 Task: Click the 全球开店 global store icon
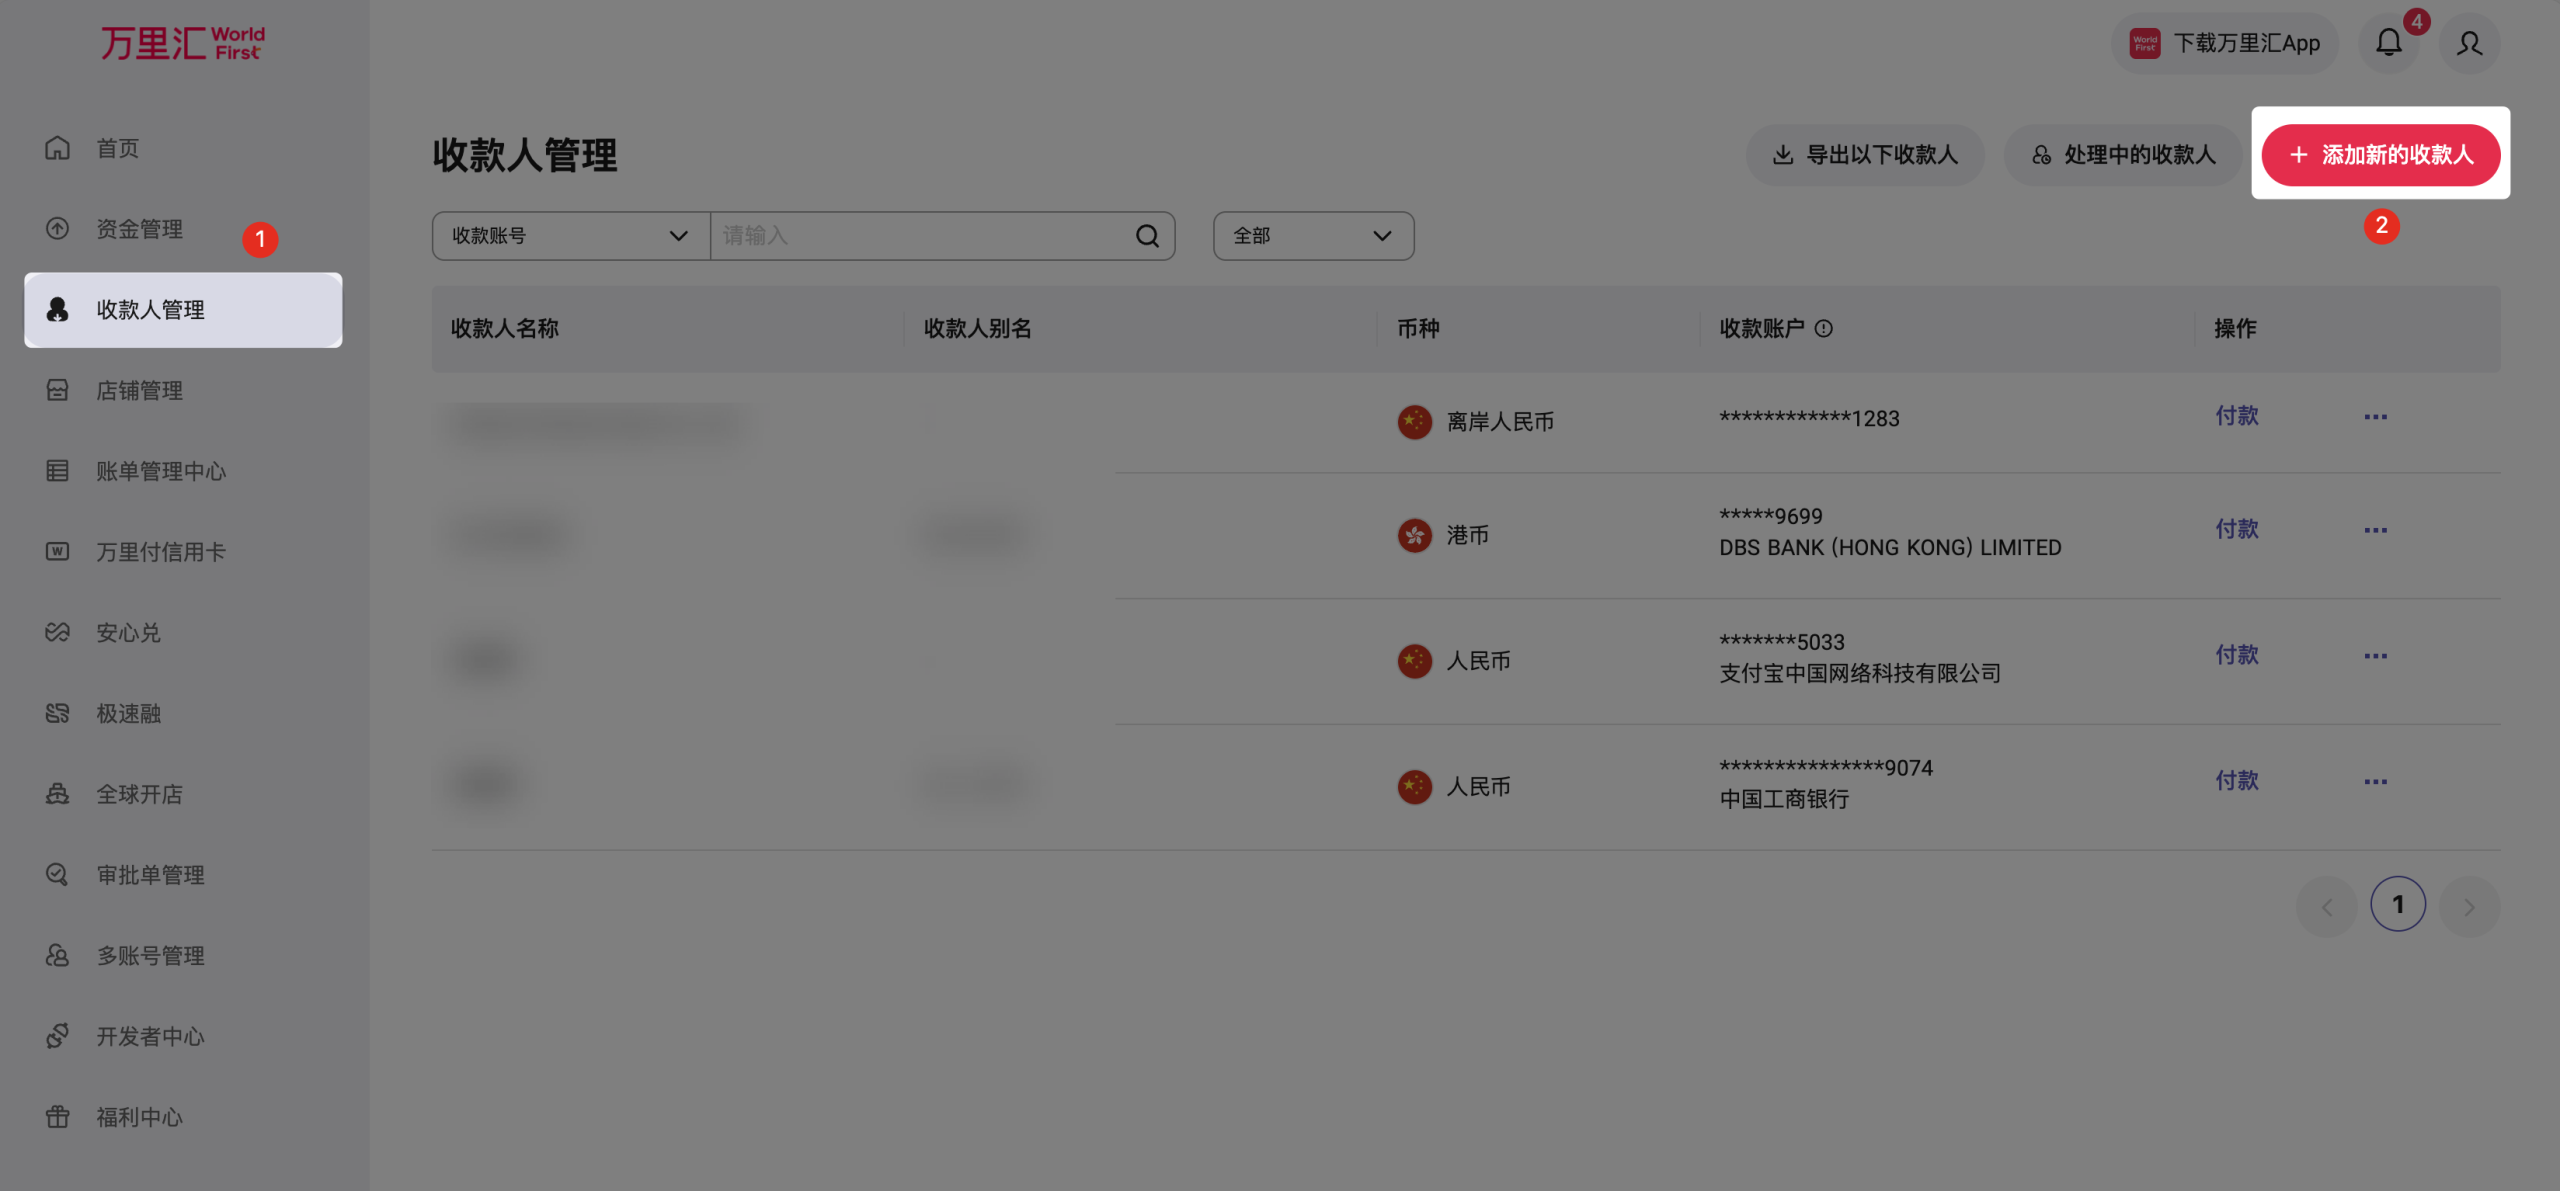coord(57,794)
